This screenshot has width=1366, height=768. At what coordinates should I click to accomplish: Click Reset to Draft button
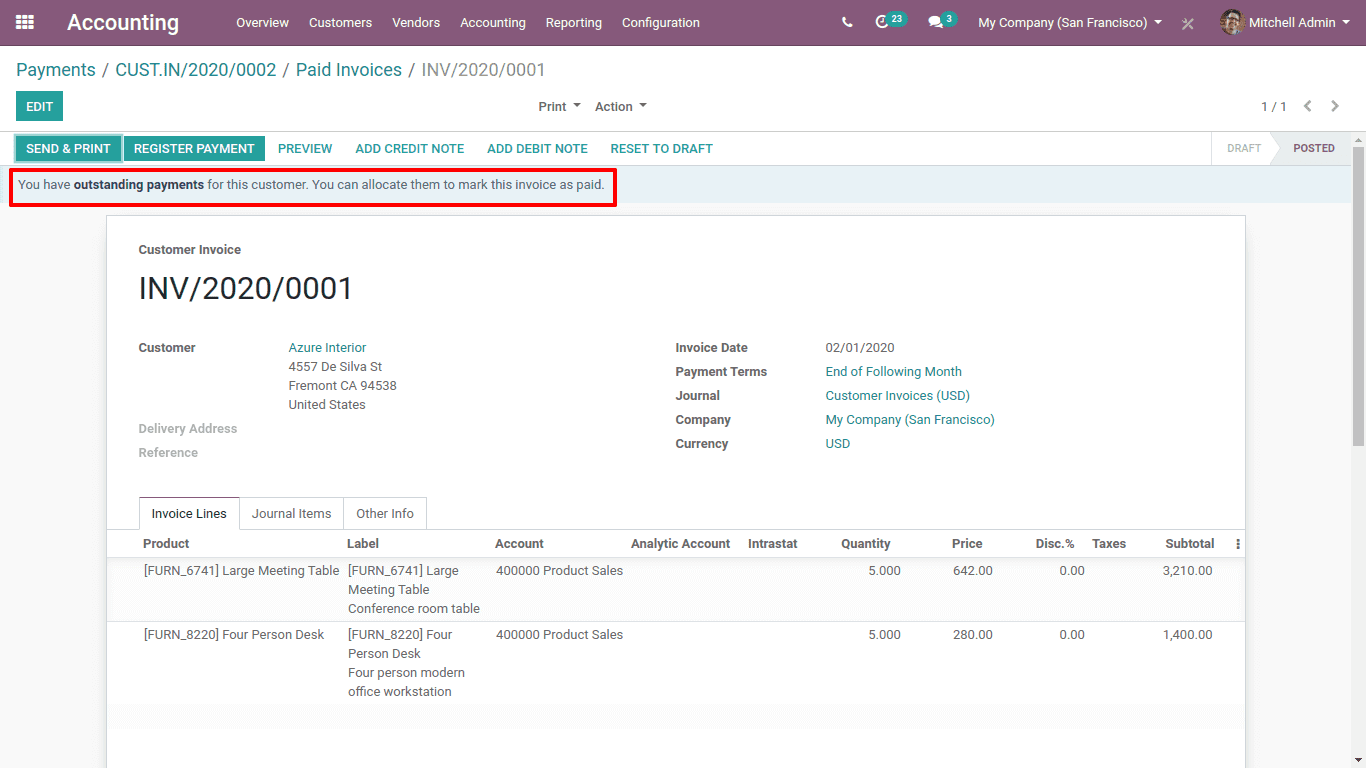(661, 149)
